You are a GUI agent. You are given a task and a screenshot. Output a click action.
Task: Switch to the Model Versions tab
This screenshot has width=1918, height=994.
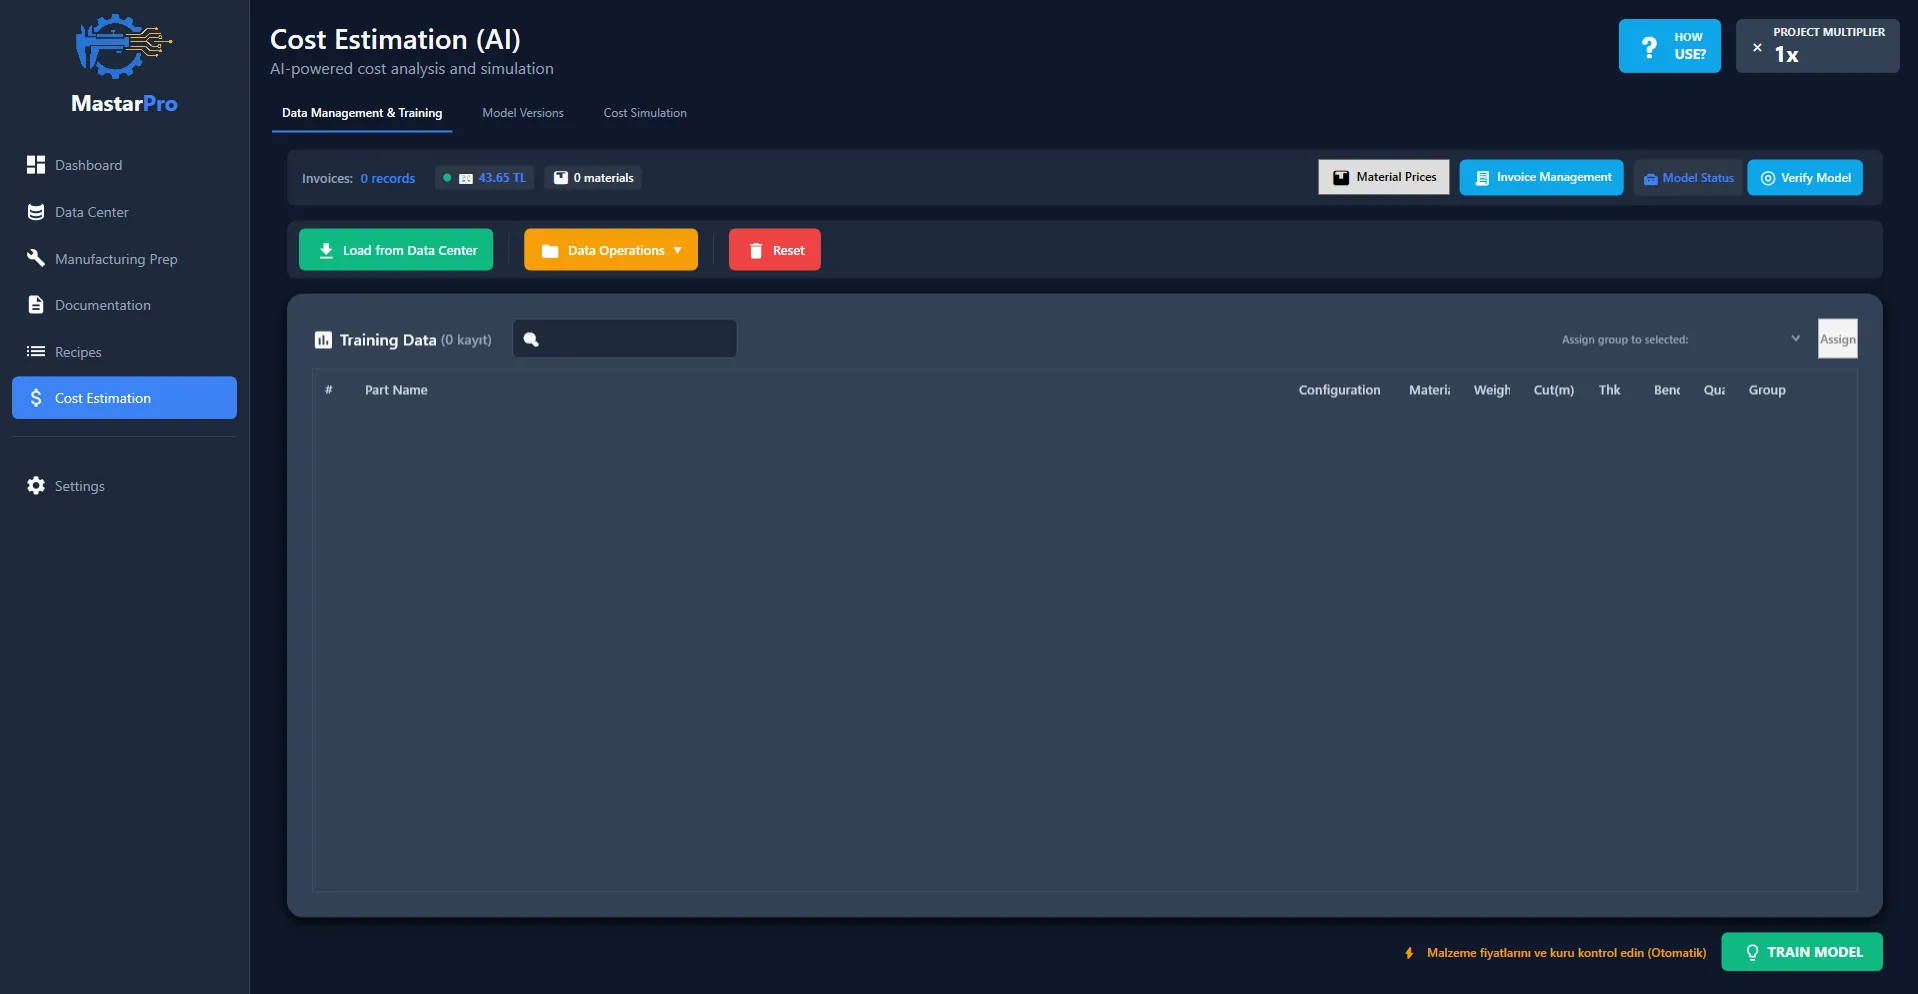click(523, 113)
